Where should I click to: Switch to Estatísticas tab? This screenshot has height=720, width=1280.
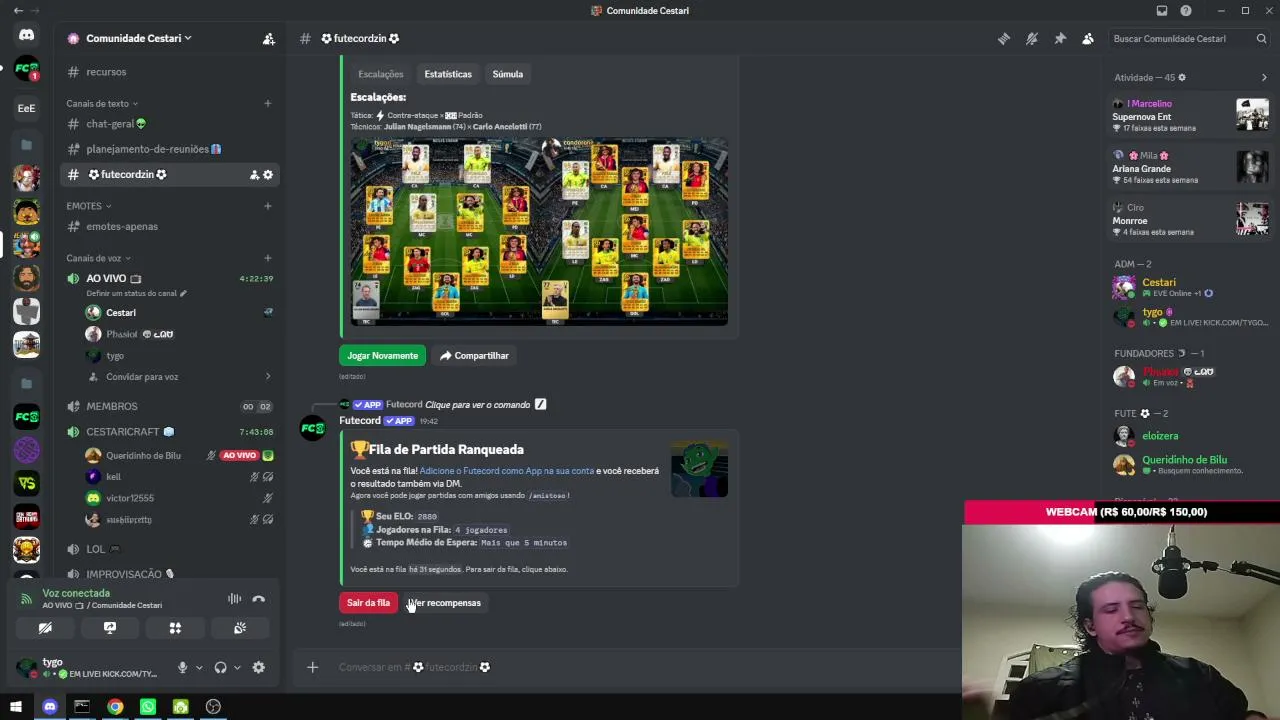coord(448,74)
